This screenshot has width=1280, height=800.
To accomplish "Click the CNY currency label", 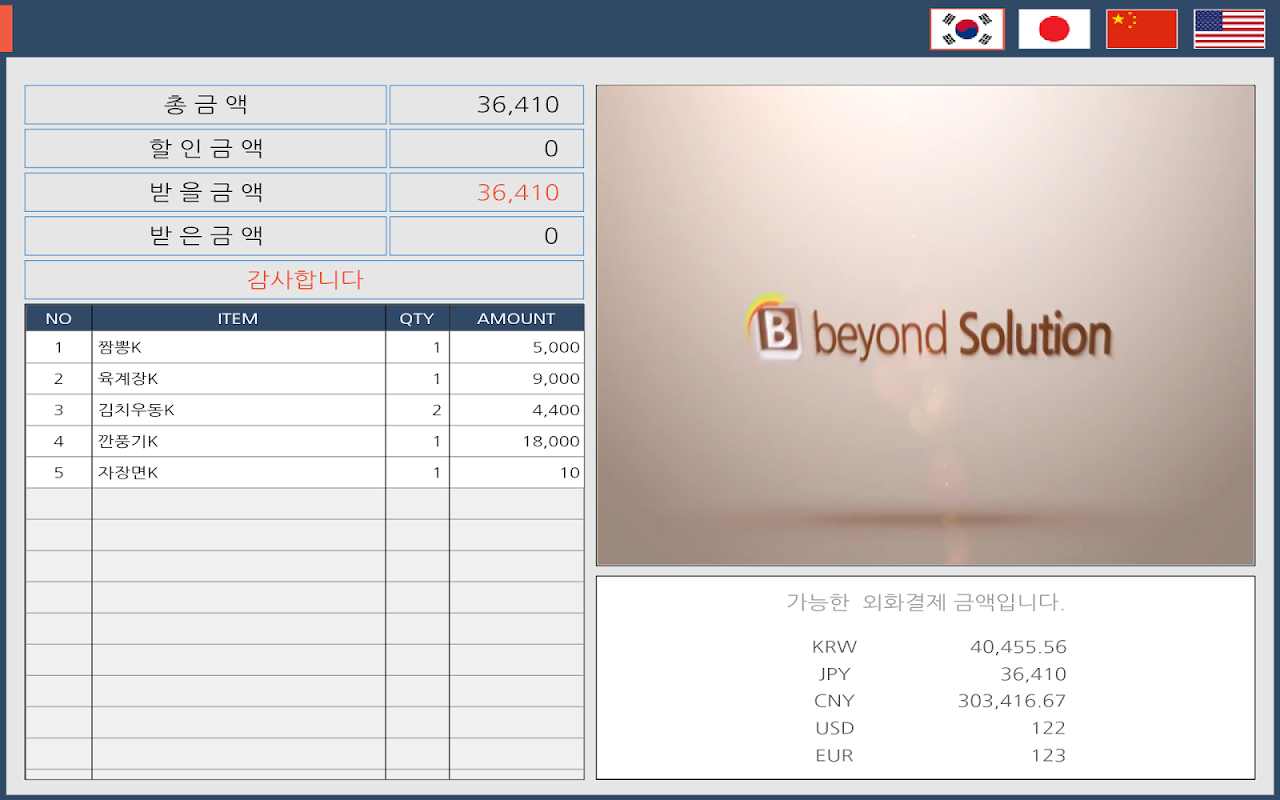I will 834,701.
